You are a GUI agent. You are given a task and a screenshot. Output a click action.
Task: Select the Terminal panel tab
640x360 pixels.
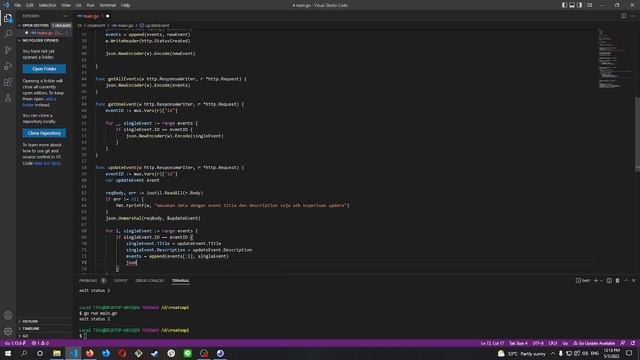180,280
